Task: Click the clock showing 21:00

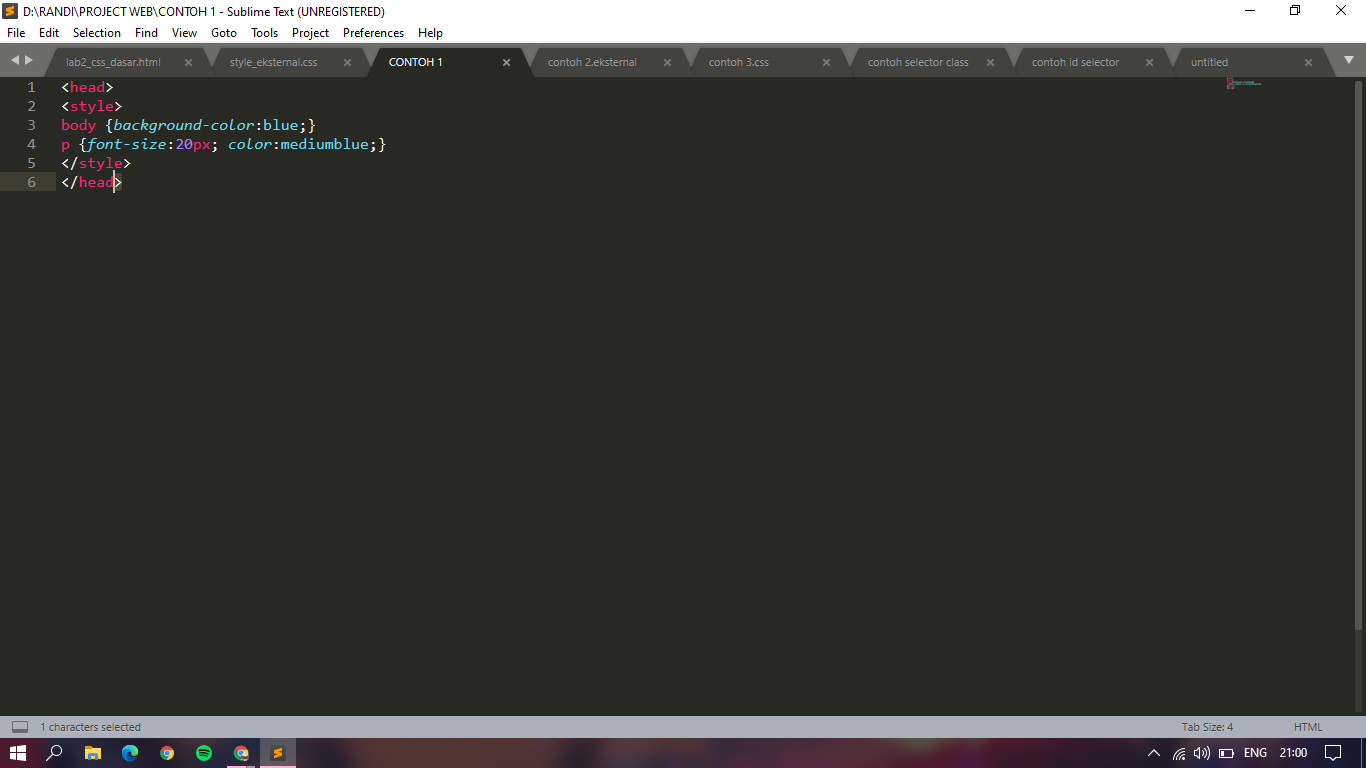Action: [x=1293, y=752]
